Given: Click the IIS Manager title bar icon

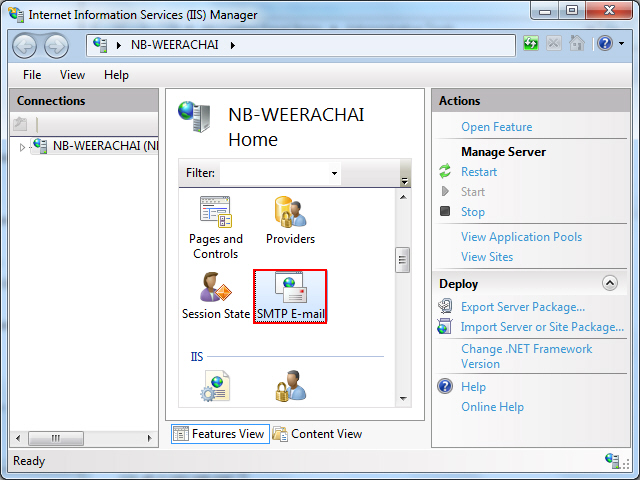Looking at the screenshot, I should click(x=16, y=15).
